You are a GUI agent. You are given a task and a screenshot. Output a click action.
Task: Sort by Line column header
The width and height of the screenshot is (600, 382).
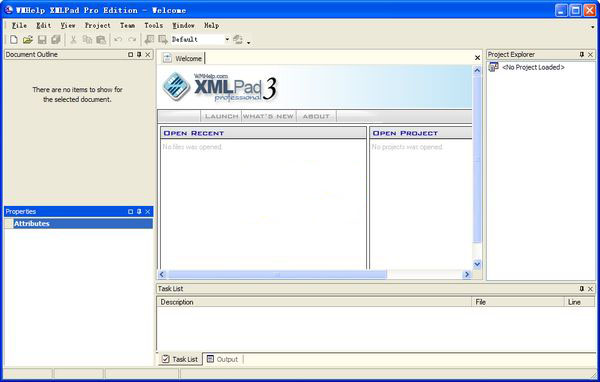579,302
